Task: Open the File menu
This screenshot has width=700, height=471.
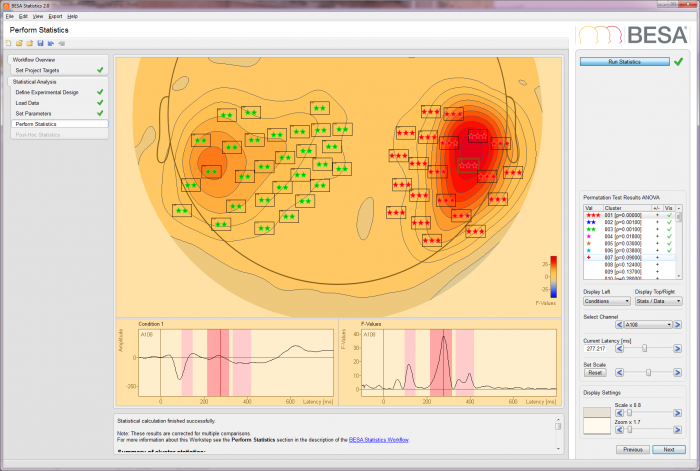Action: click(9, 16)
